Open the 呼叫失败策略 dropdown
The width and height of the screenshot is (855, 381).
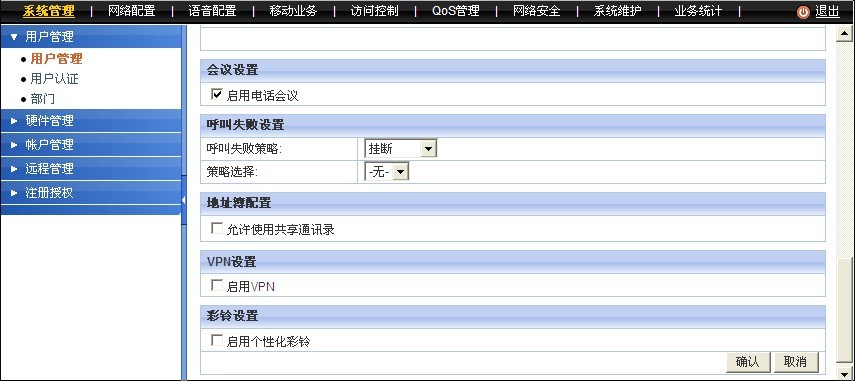coord(400,148)
